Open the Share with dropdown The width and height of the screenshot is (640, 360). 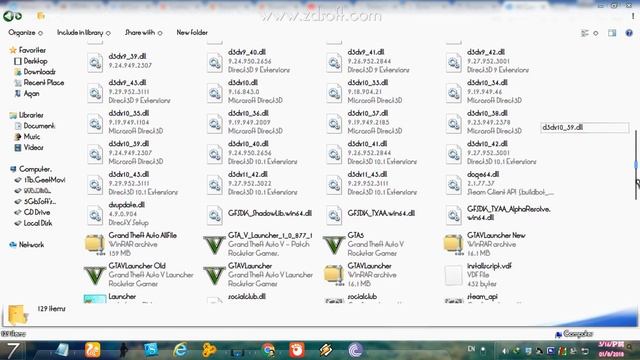(x=143, y=33)
